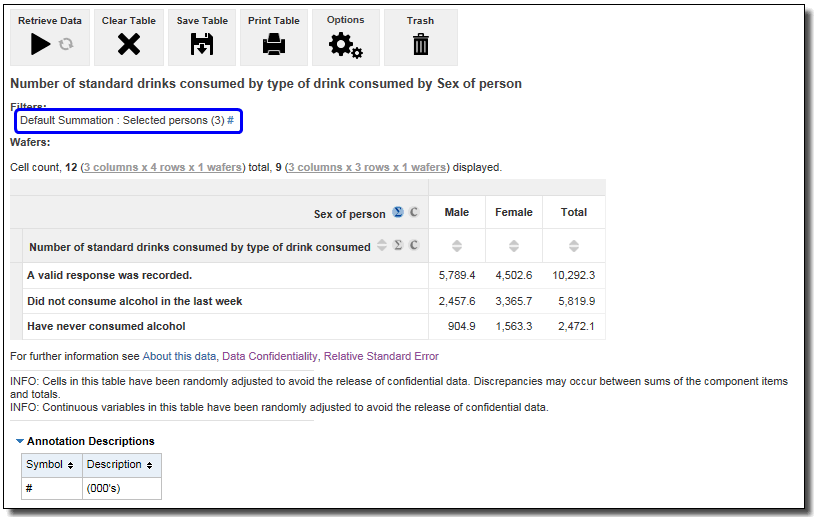The width and height of the screenshot is (814, 517).
Task: Print the table using the printer icon
Action: [x=274, y=44]
